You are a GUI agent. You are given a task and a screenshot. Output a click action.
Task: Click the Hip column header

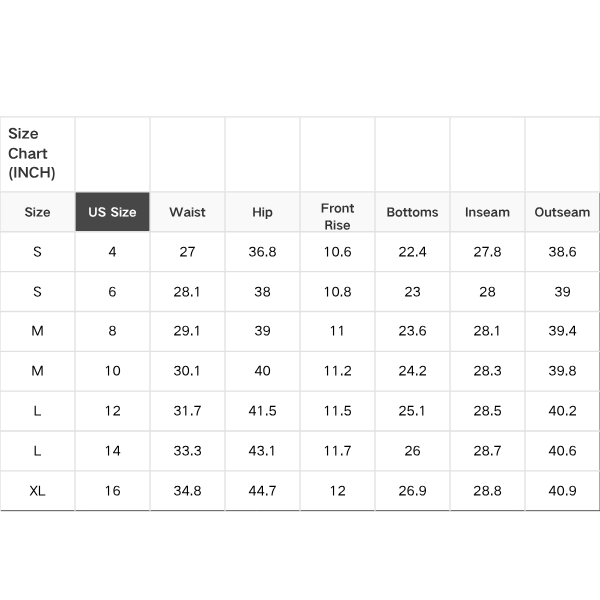coord(262,212)
